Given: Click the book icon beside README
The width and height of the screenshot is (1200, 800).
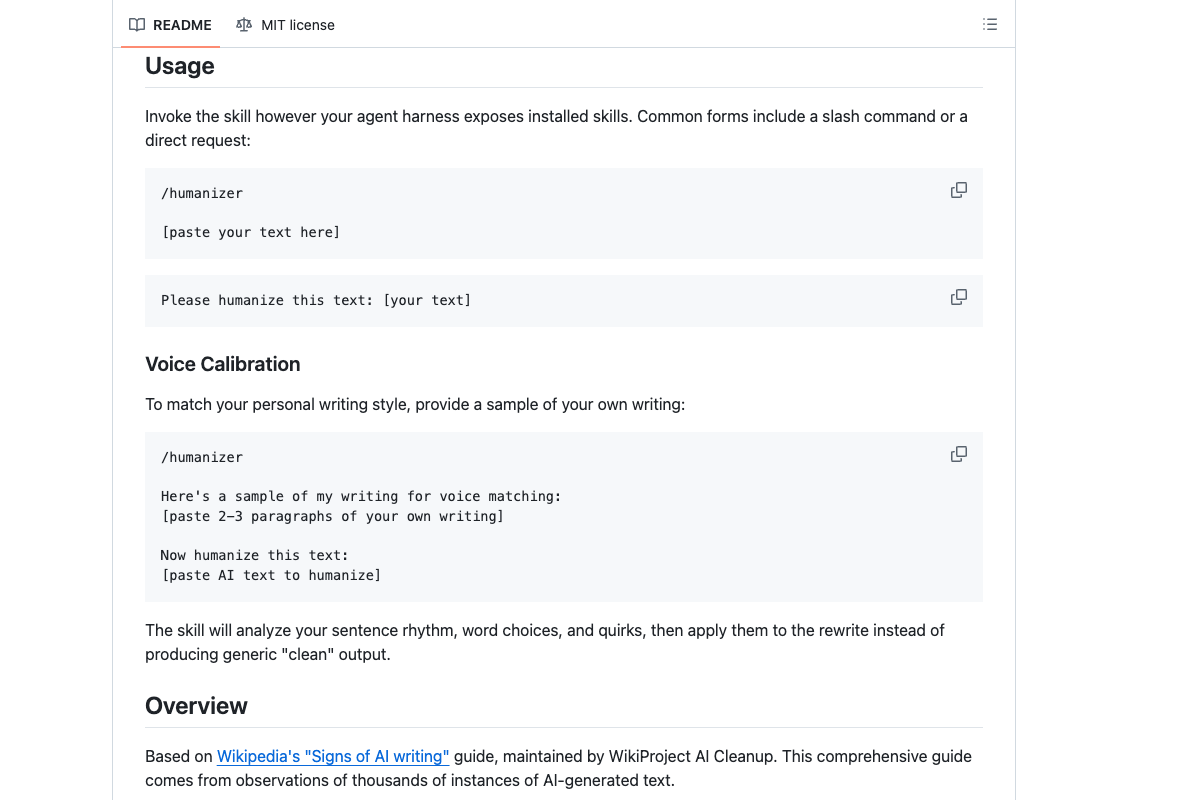Looking at the screenshot, I should pos(137,25).
